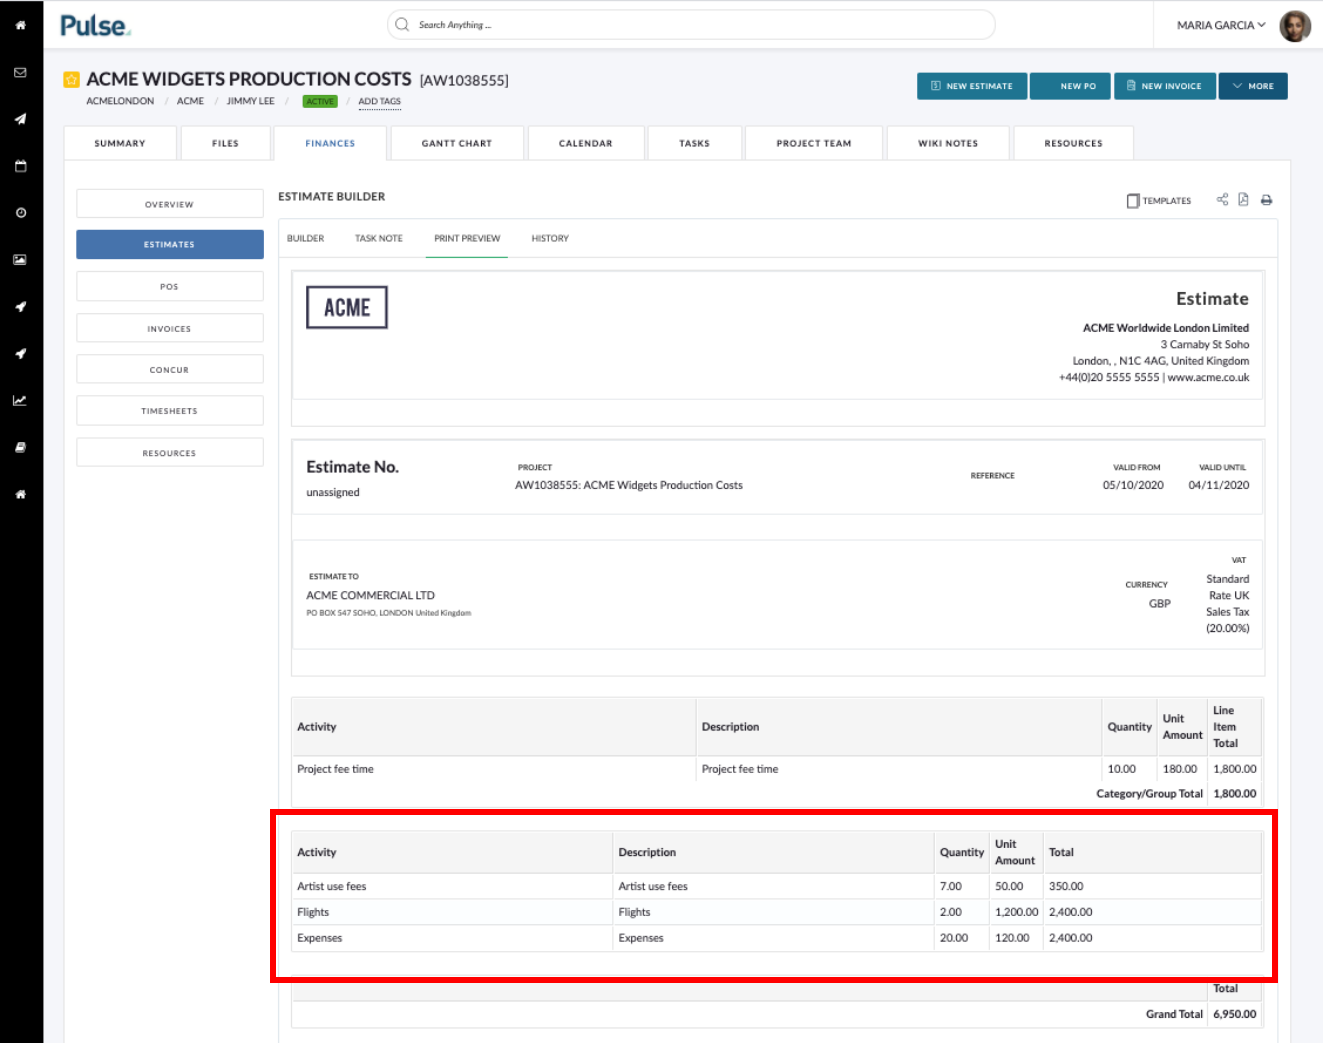Open the History sub-tab
Screen dimensions: 1323x1043
point(550,238)
